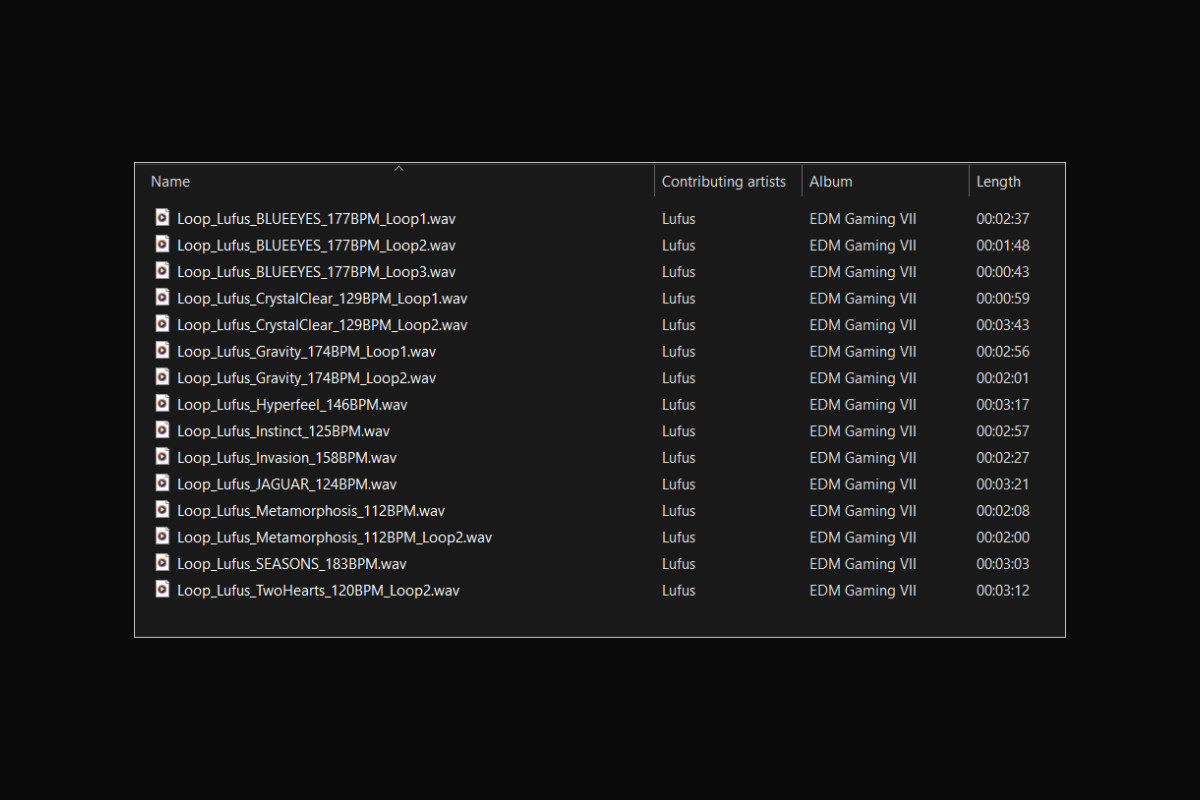Select file name Loop_Lufus_CrystalClear_129BPM_Loop1.wav
1200x800 pixels.
[x=322, y=298]
